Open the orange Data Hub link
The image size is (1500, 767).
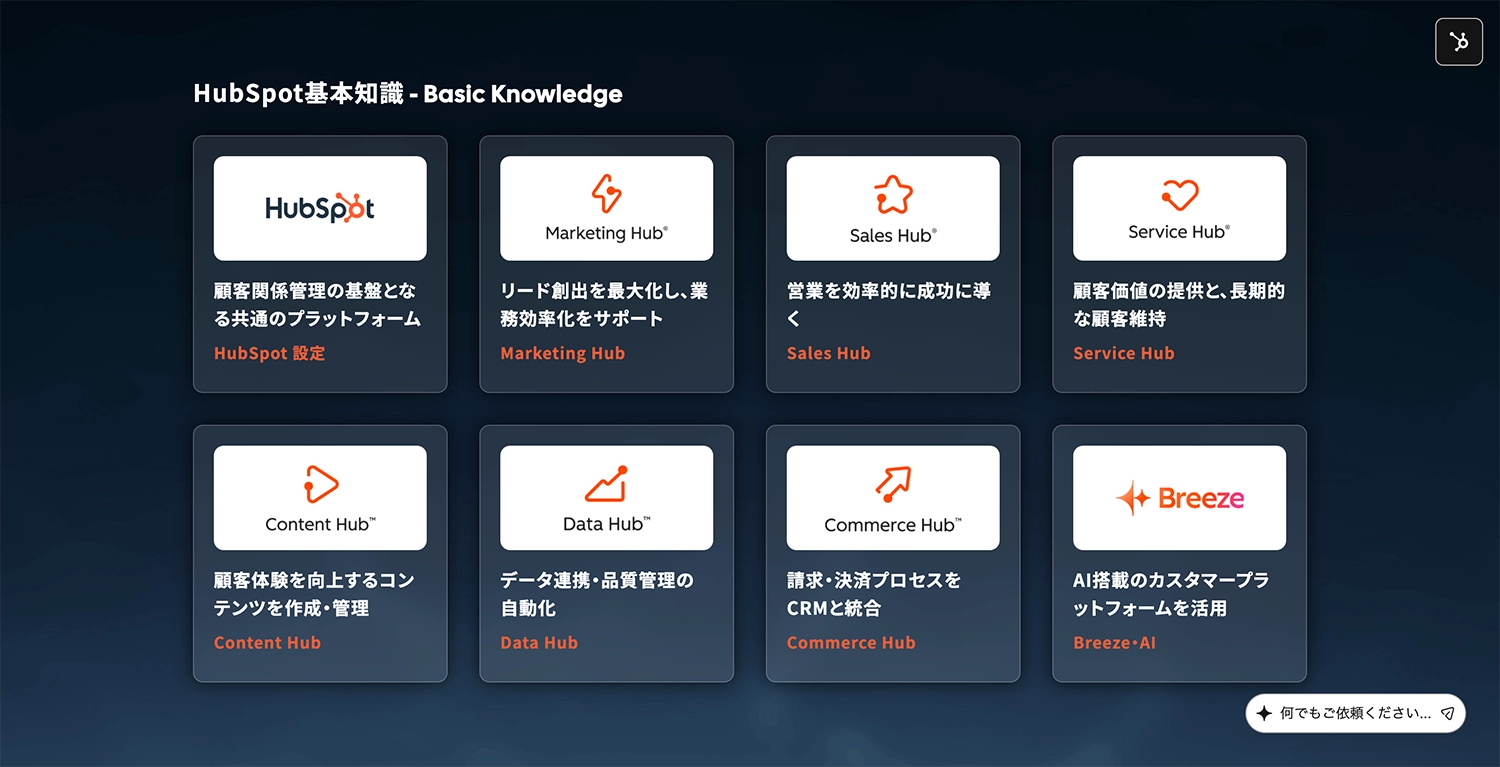(539, 643)
